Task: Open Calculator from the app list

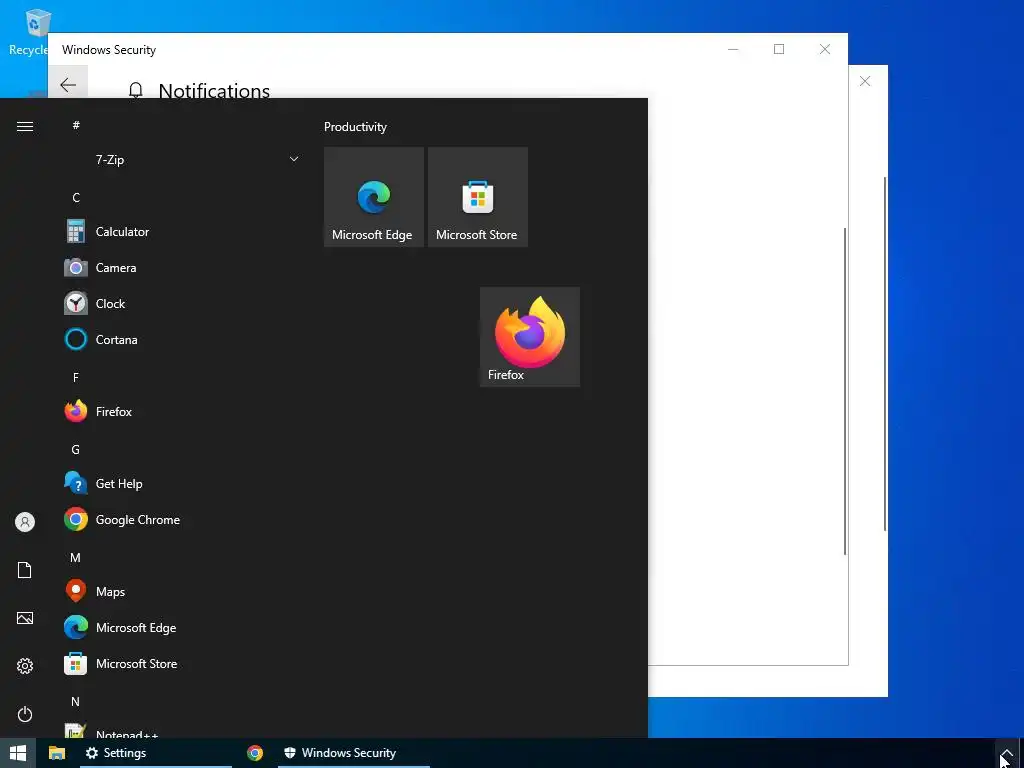Action: pyautogui.click(x=181, y=232)
